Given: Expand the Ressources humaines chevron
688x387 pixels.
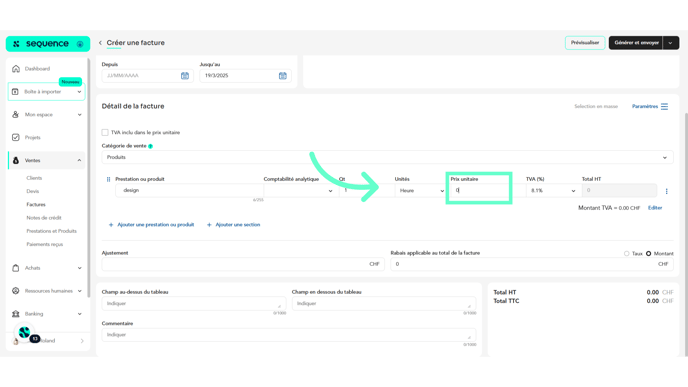Looking at the screenshot, I should coord(79,290).
